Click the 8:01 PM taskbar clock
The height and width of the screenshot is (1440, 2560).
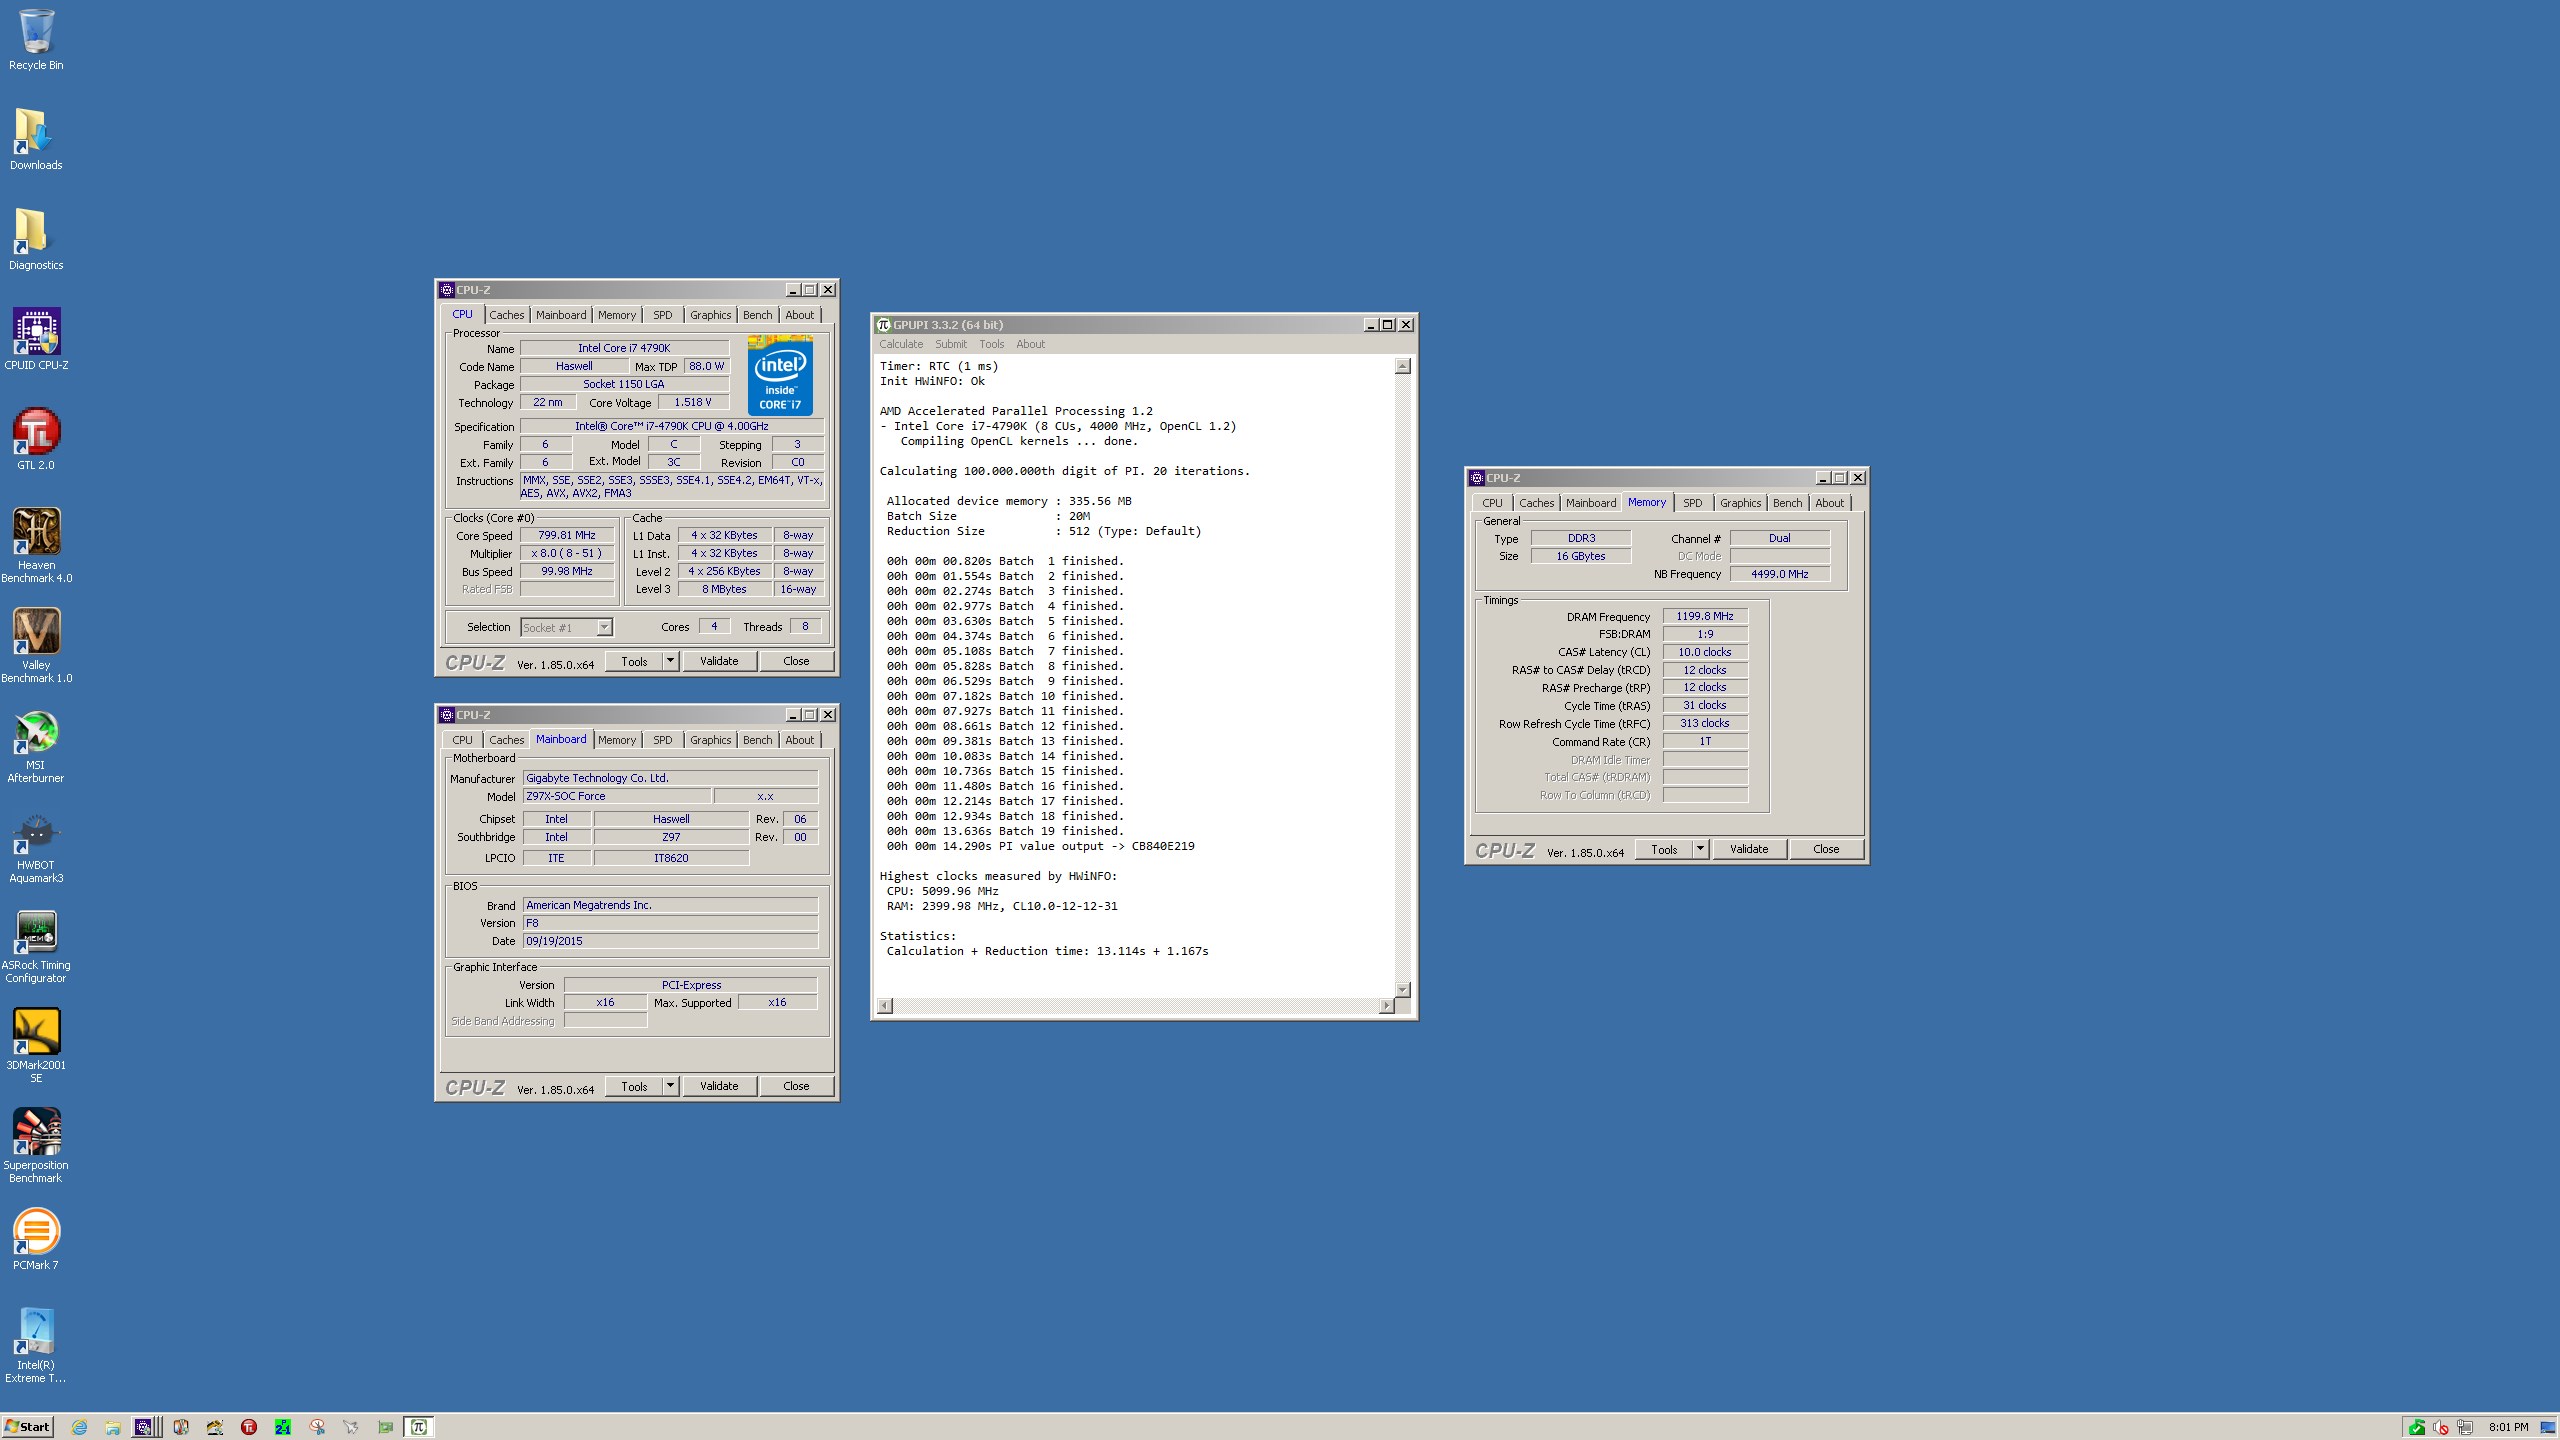click(x=2508, y=1427)
